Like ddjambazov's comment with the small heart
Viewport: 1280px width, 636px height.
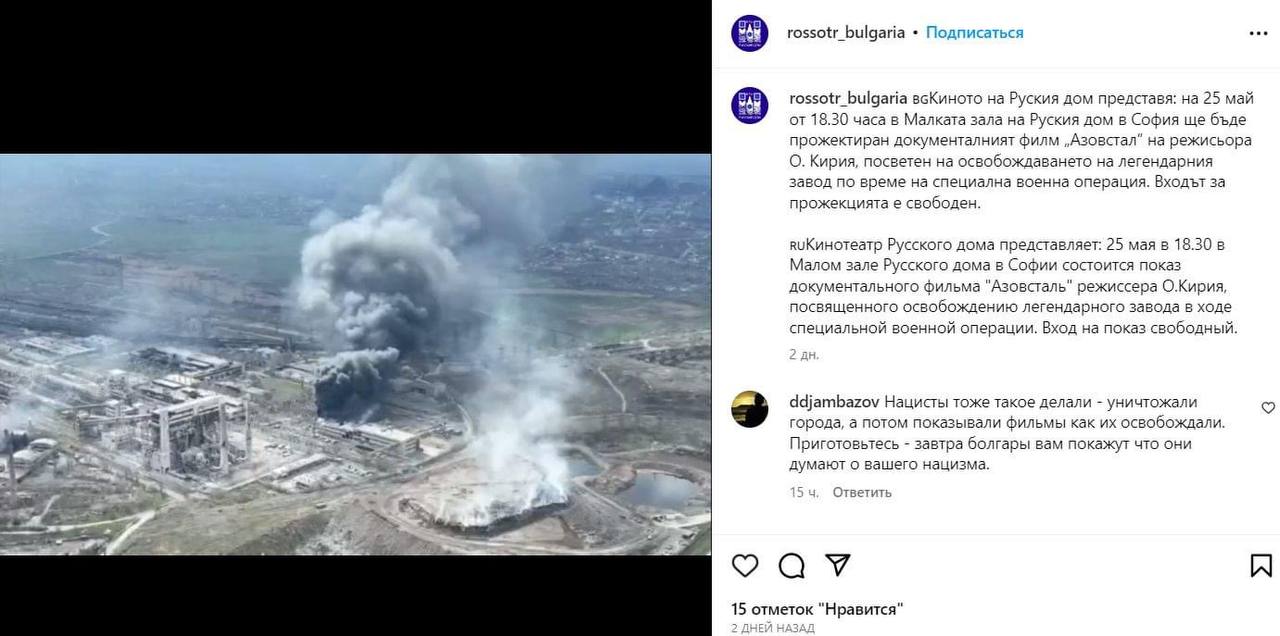coord(1268,407)
